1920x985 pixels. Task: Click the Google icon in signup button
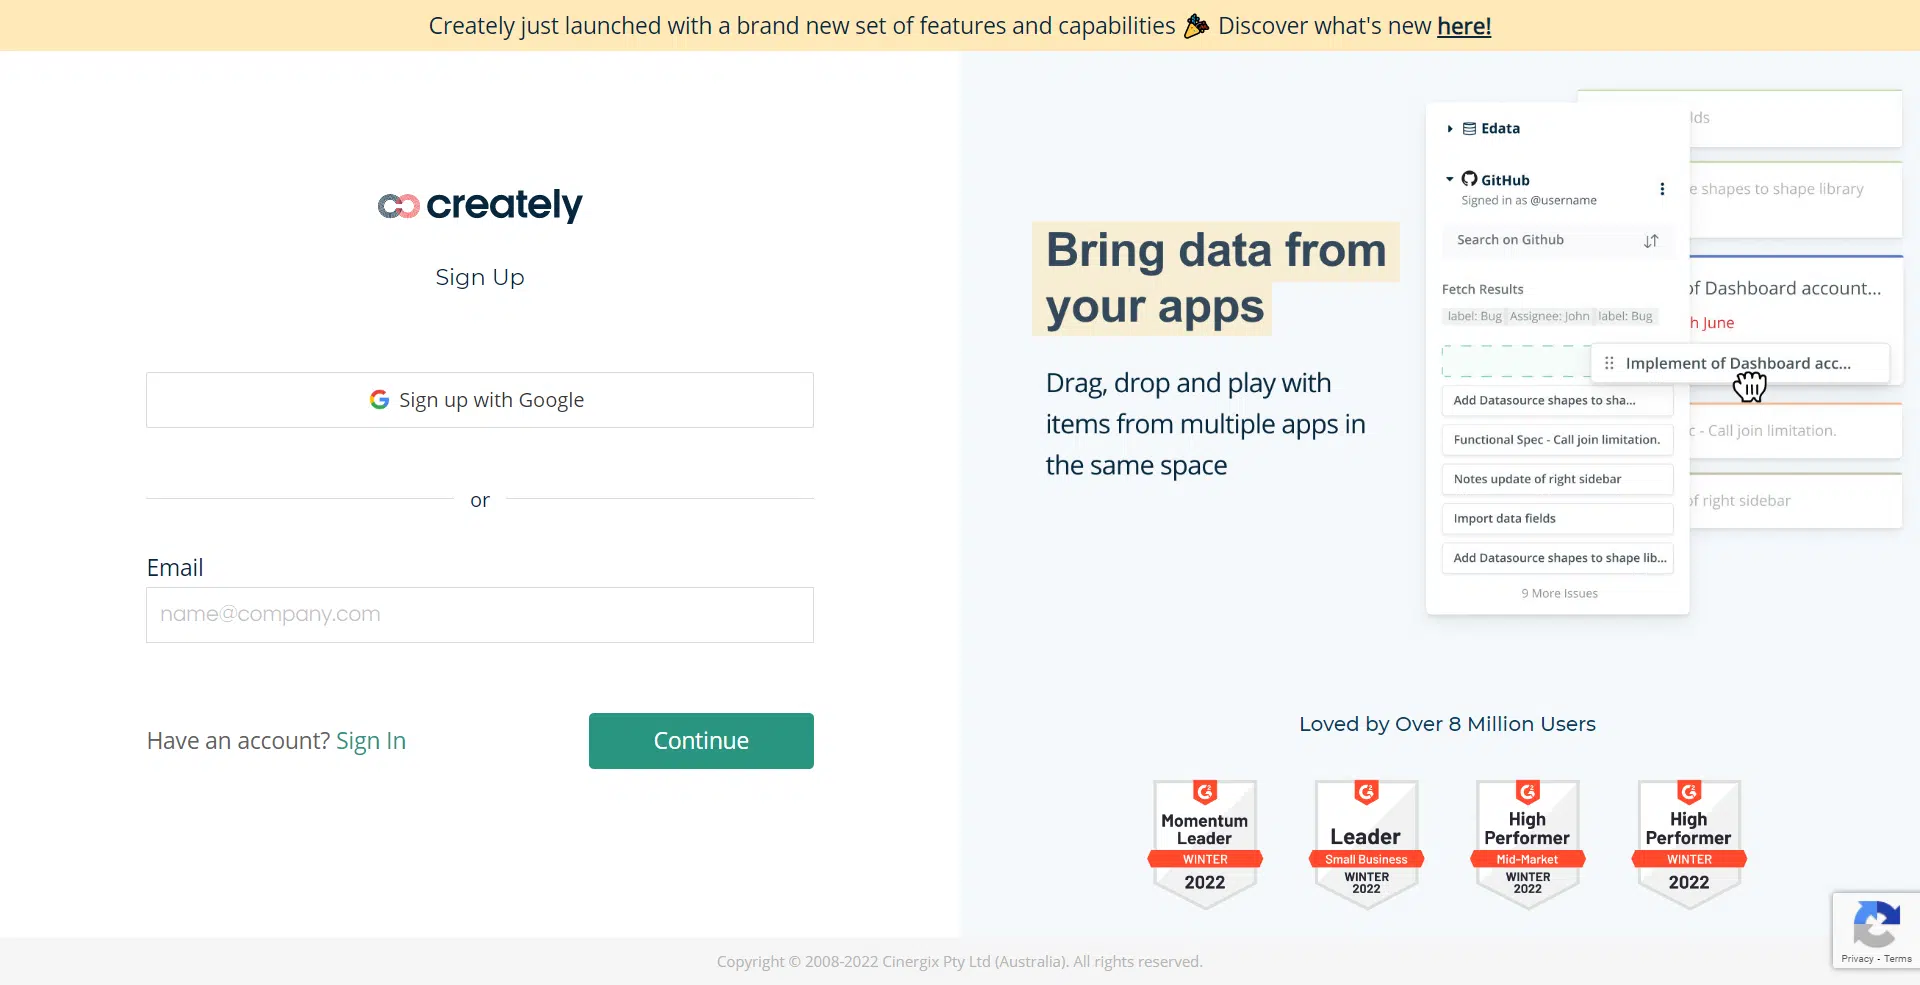click(379, 400)
